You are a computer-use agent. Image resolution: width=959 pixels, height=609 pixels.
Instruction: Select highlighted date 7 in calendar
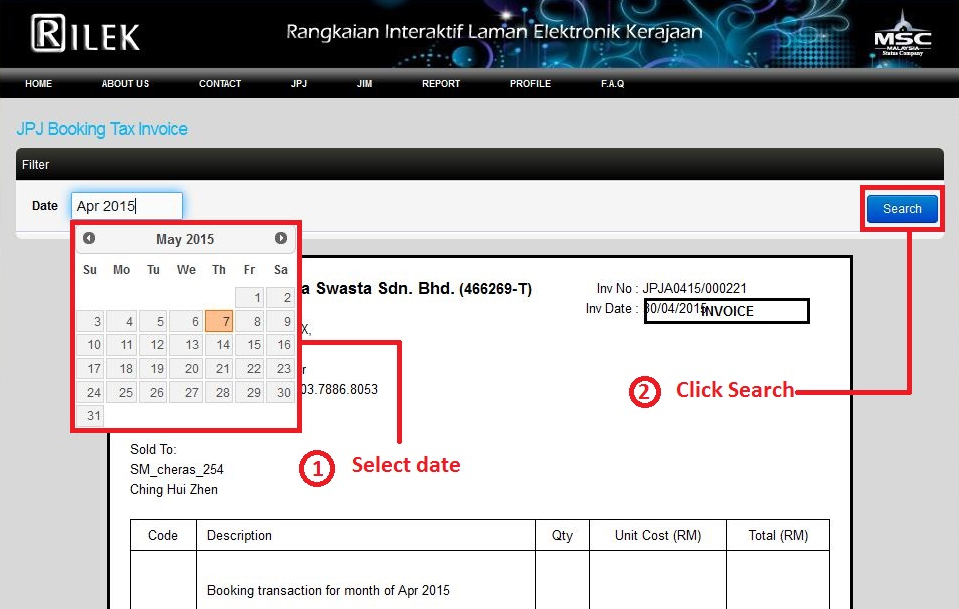[x=219, y=321]
